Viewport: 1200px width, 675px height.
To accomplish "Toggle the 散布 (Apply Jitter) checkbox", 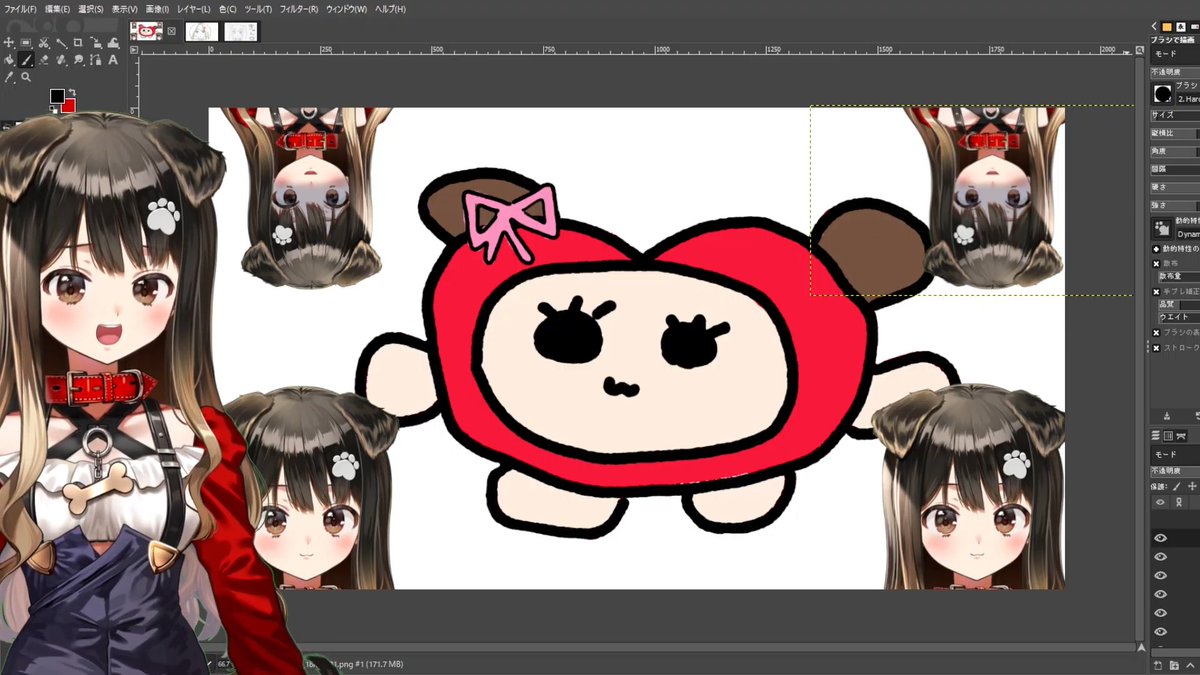I will (x=1156, y=264).
